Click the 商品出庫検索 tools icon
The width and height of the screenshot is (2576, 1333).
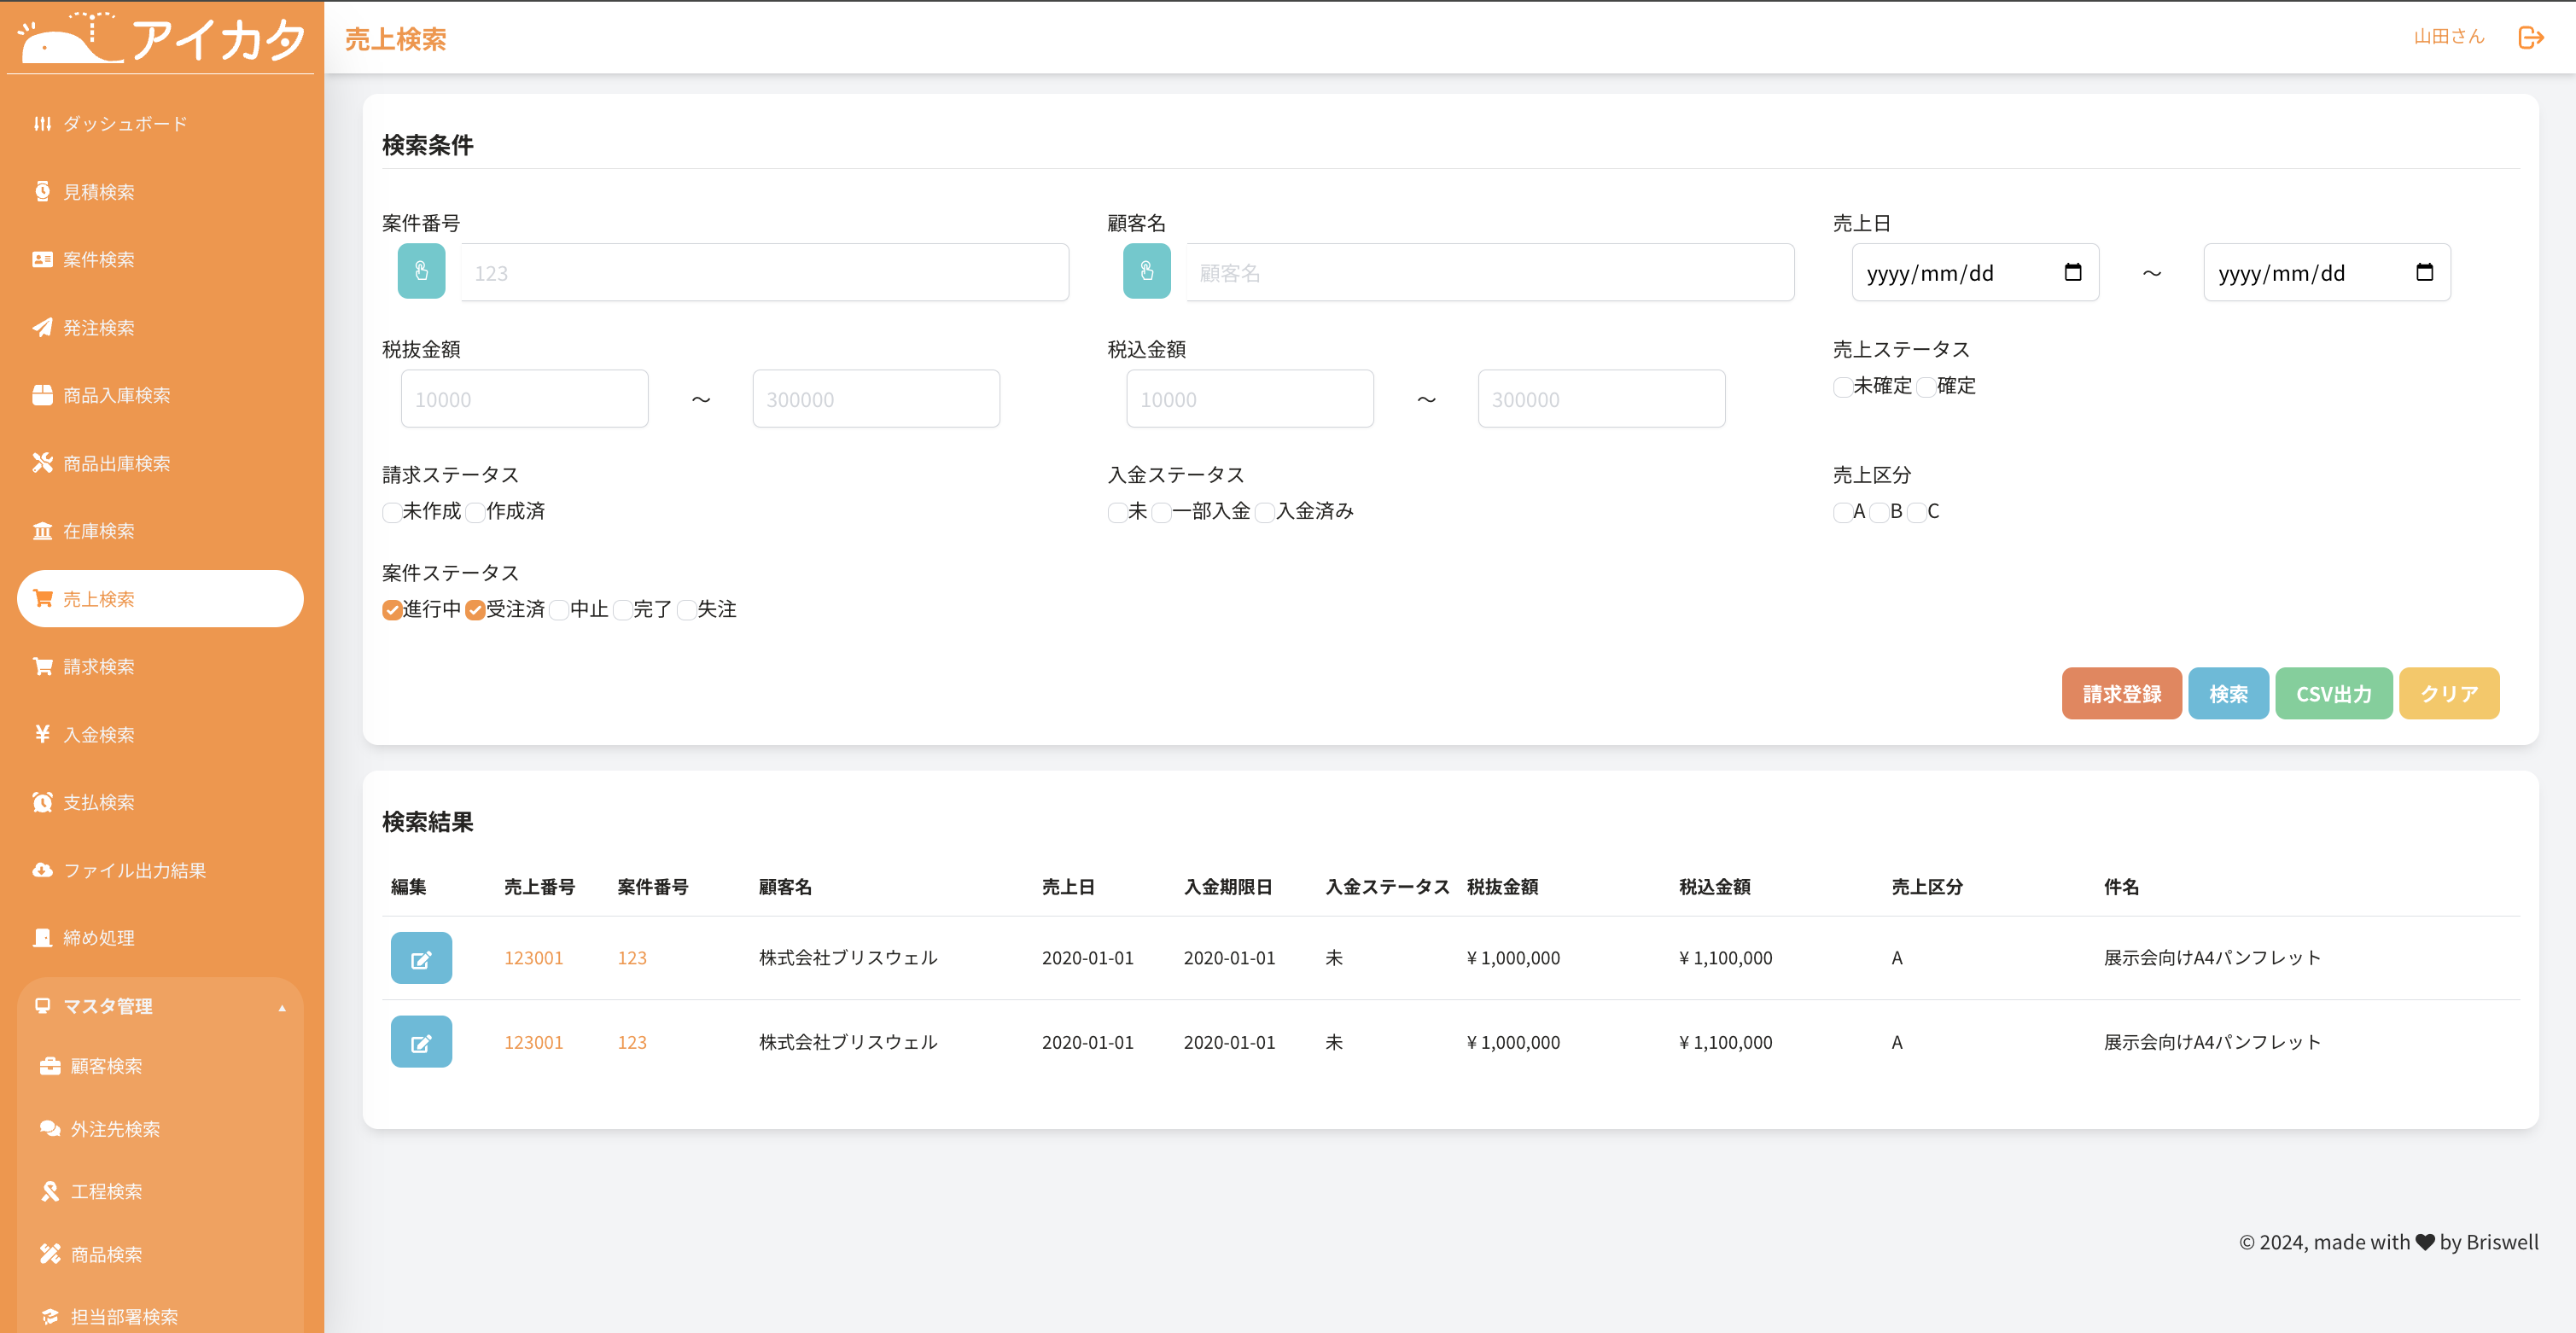[x=42, y=463]
